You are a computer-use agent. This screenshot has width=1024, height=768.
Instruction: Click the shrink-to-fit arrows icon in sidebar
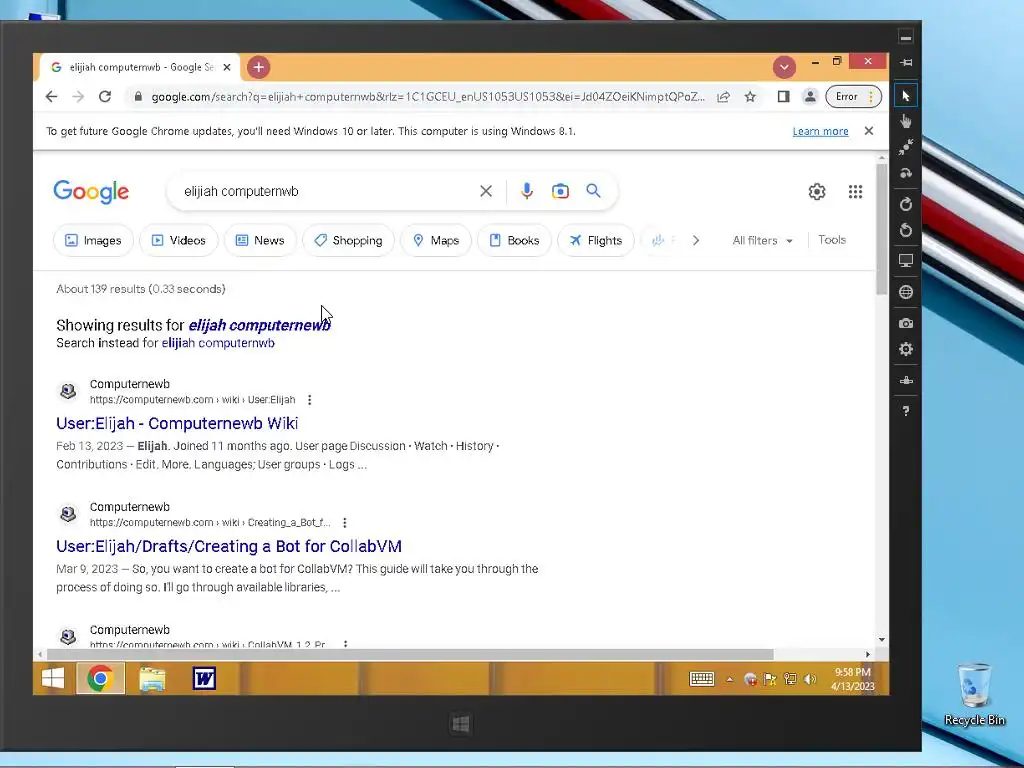[906, 147]
